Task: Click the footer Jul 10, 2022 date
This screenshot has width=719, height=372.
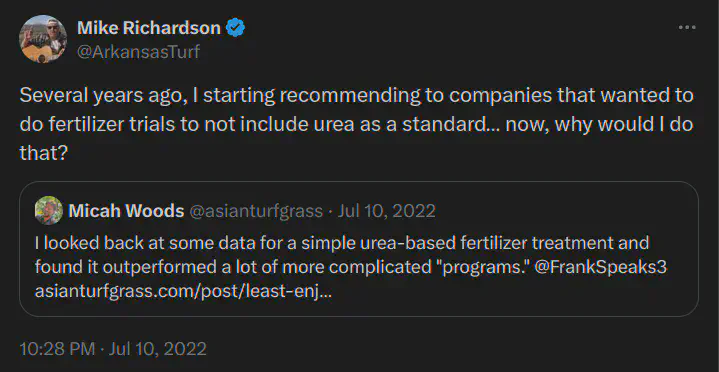Action: click(157, 349)
